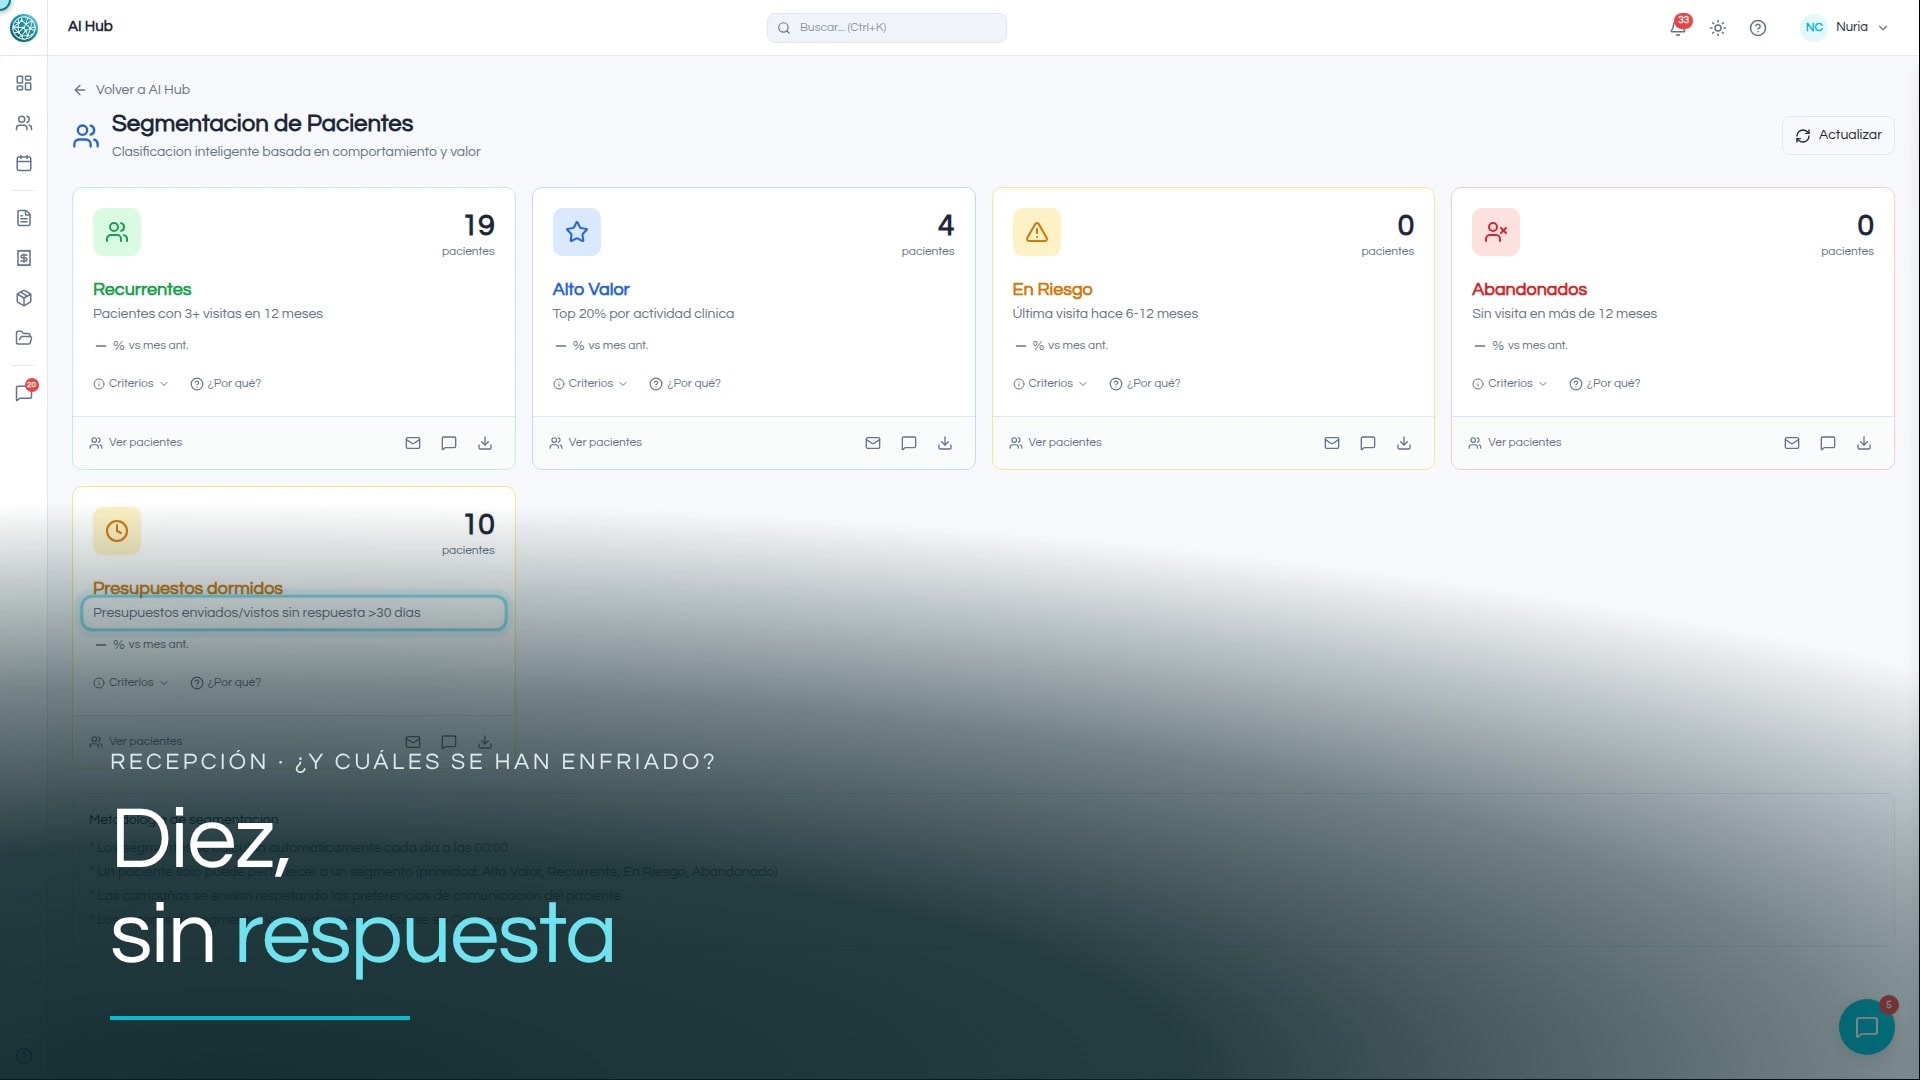Open the patients icon in sidebar
Viewport: 1920px width, 1080px height.
click(x=24, y=123)
